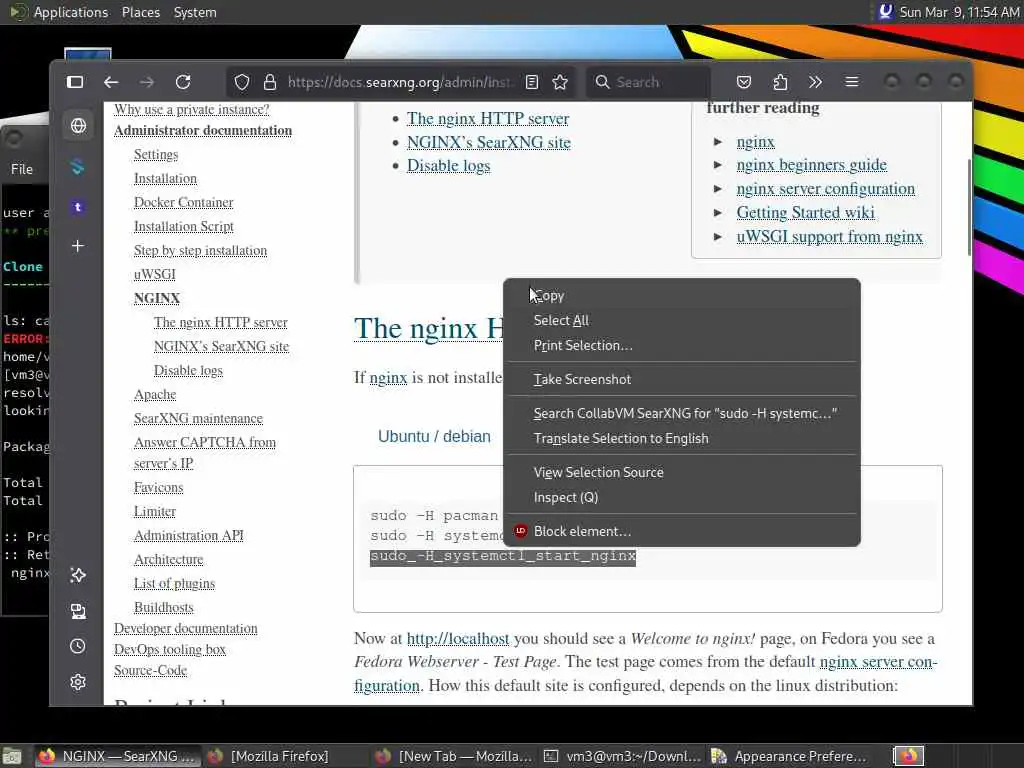
Task: Bookmark this page with the star icon
Action: (560, 82)
